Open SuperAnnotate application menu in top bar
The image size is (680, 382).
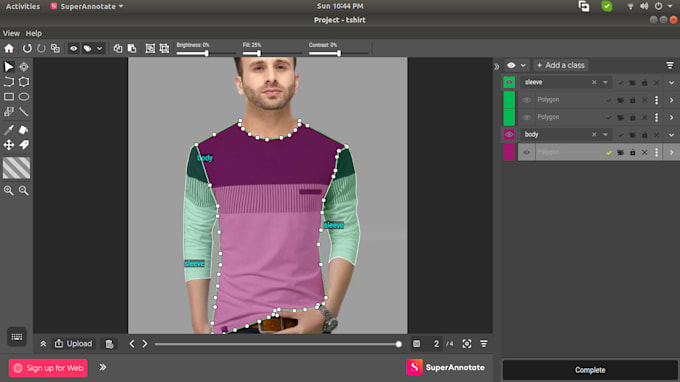click(87, 7)
